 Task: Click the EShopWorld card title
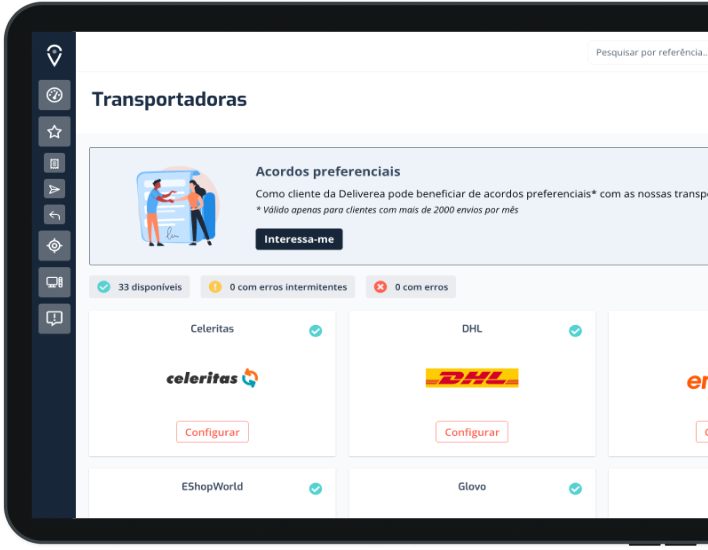(212, 486)
